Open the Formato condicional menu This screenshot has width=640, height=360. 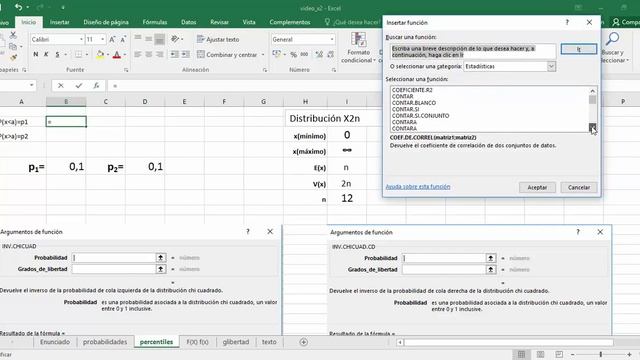tap(358, 48)
